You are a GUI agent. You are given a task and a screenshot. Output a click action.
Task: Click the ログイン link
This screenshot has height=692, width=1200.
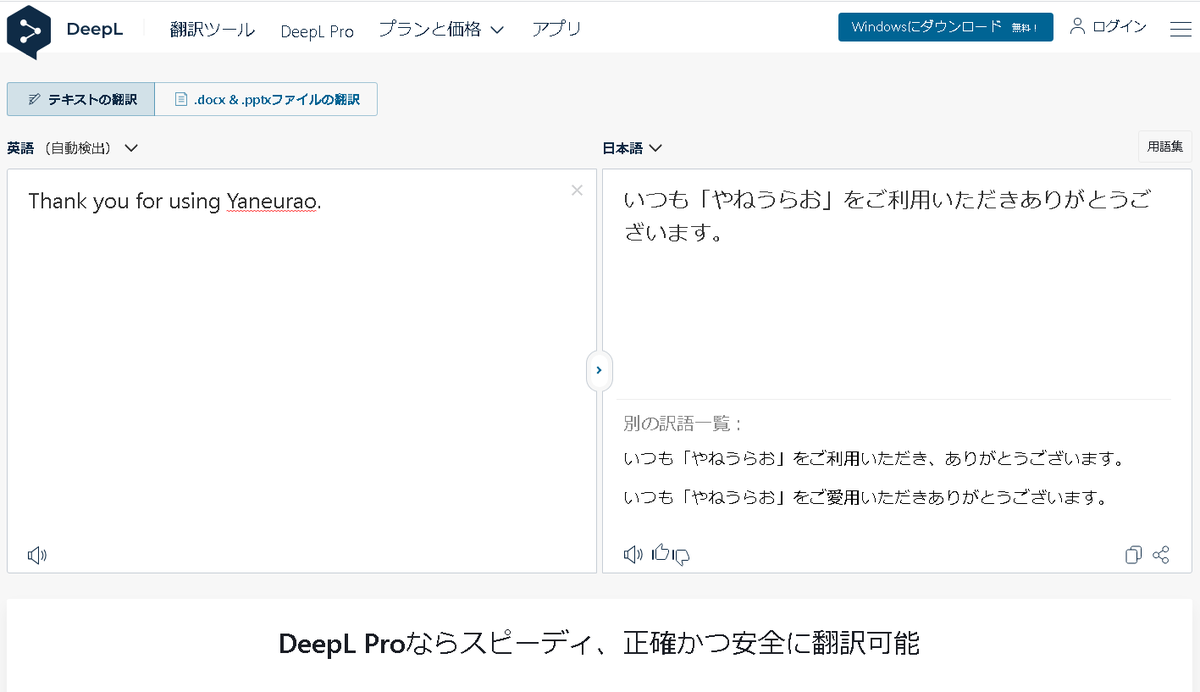click(1108, 27)
